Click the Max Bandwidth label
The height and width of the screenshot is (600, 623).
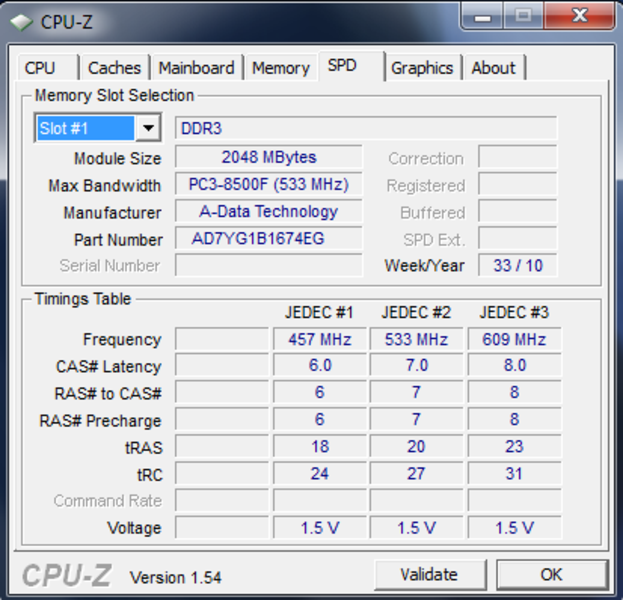tap(104, 186)
